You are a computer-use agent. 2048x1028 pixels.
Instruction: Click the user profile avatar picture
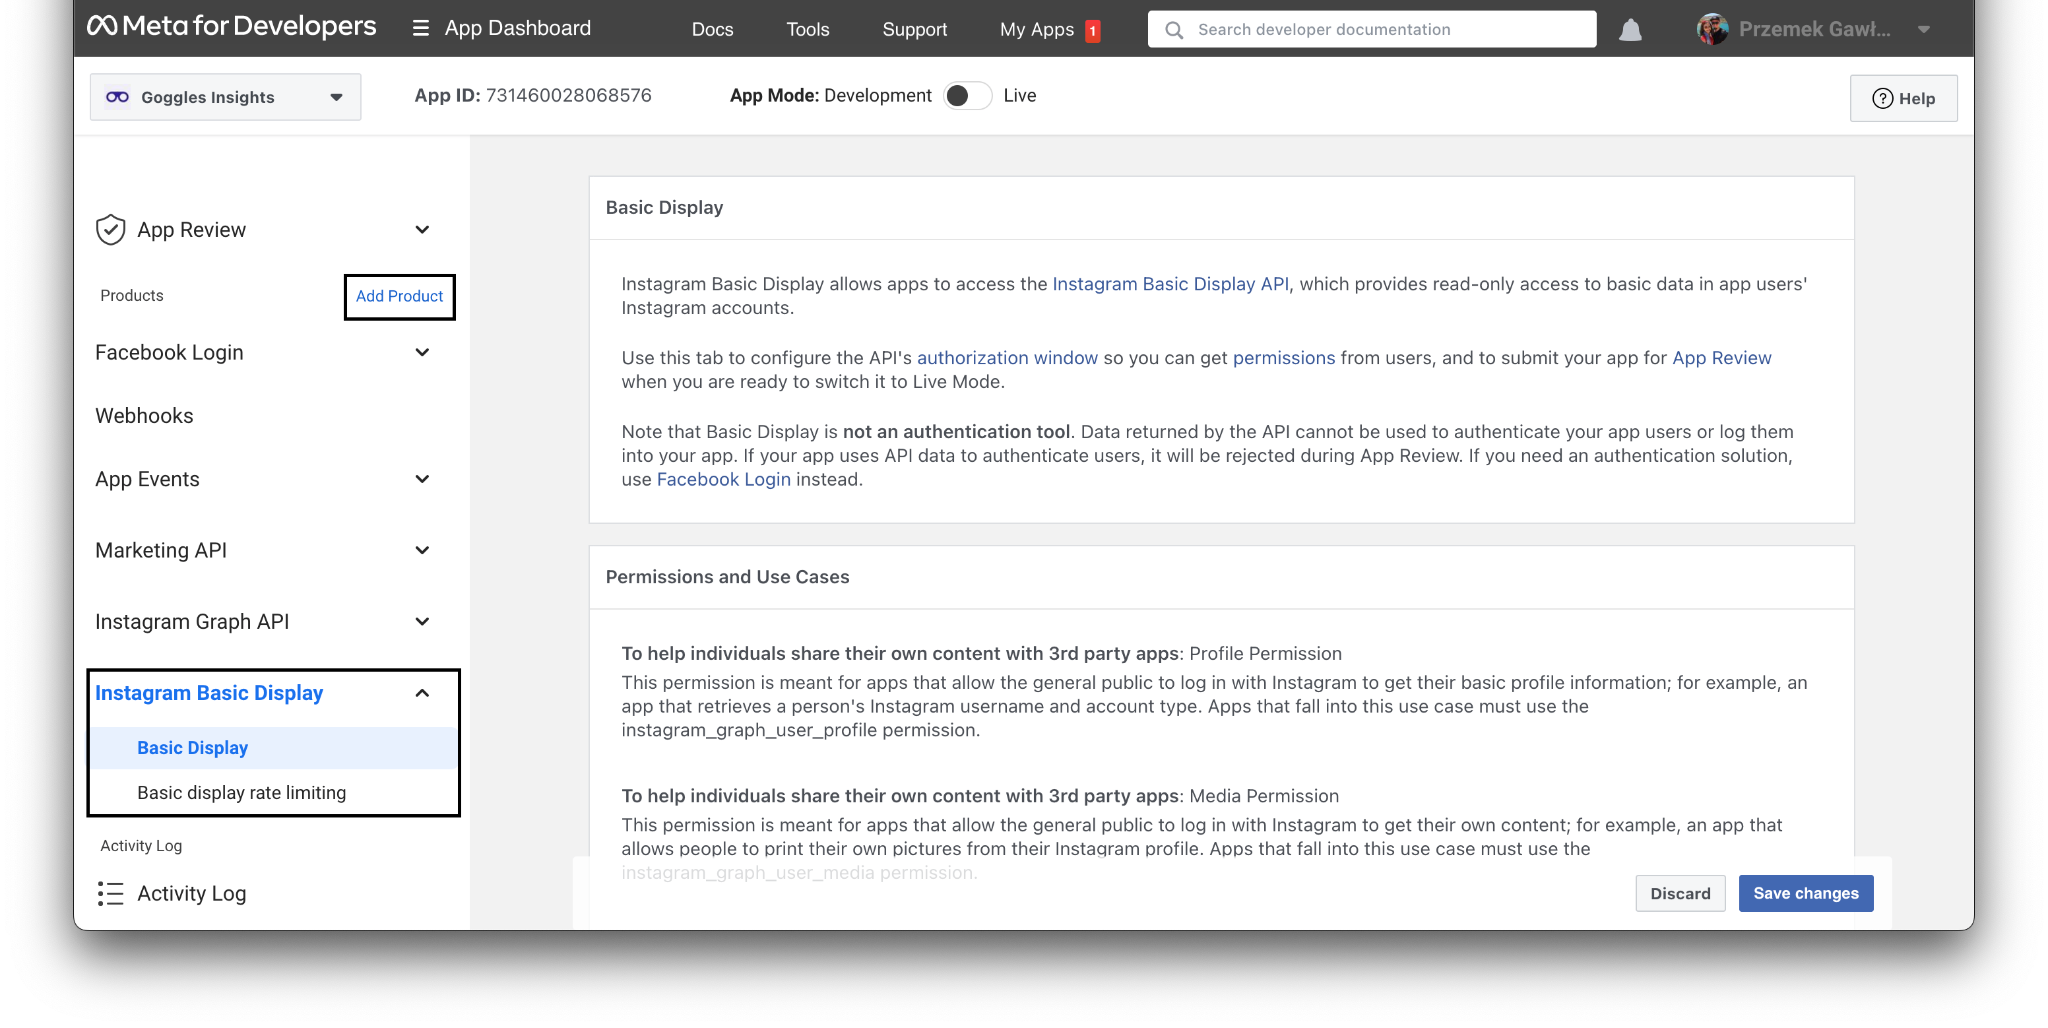point(1712,30)
